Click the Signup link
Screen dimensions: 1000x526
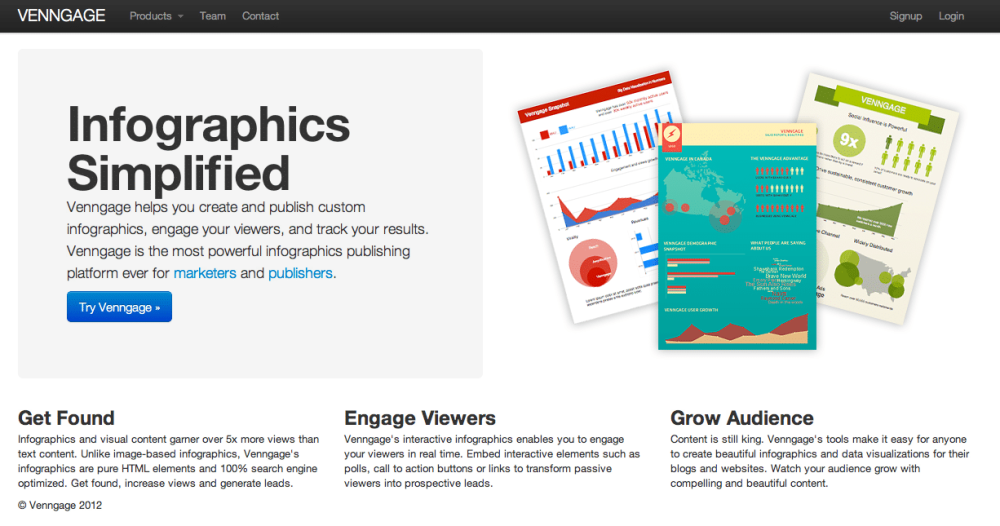(906, 16)
